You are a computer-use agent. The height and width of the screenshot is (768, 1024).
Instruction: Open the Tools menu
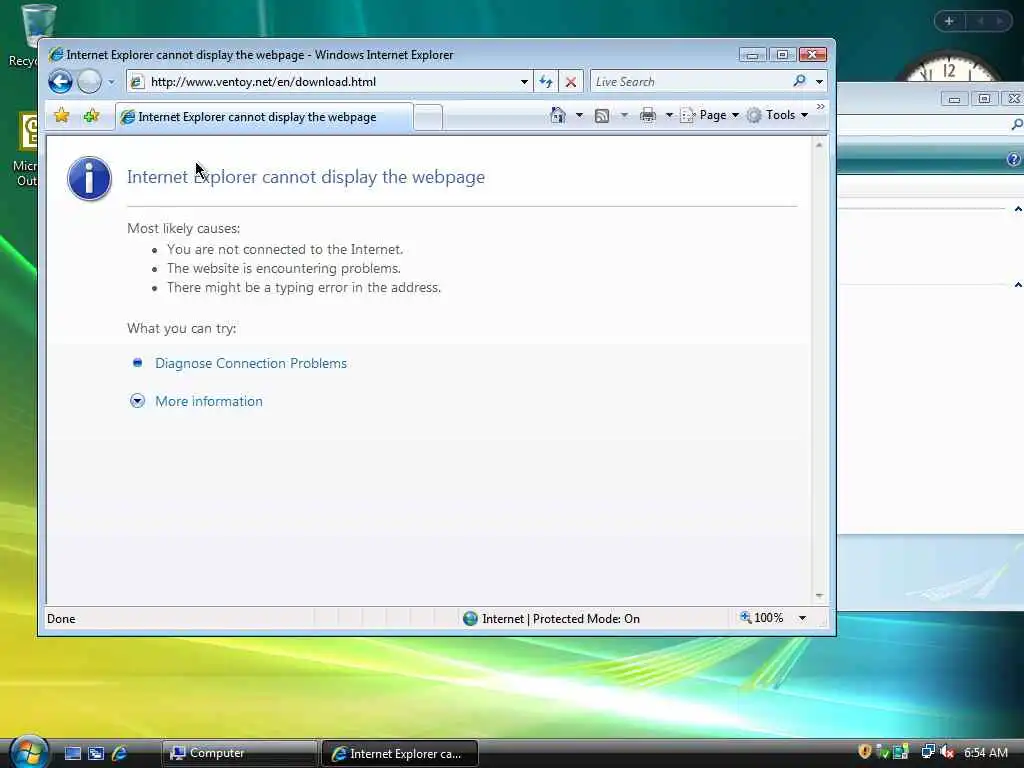point(777,115)
